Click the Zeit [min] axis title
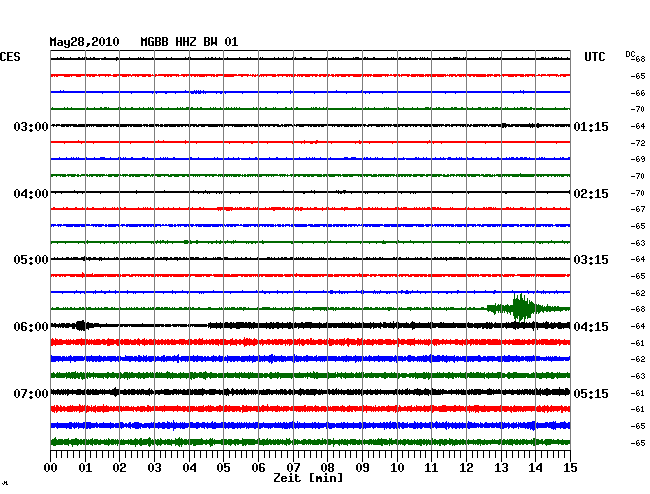The height and width of the screenshot is (494, 650). point(308,478)
